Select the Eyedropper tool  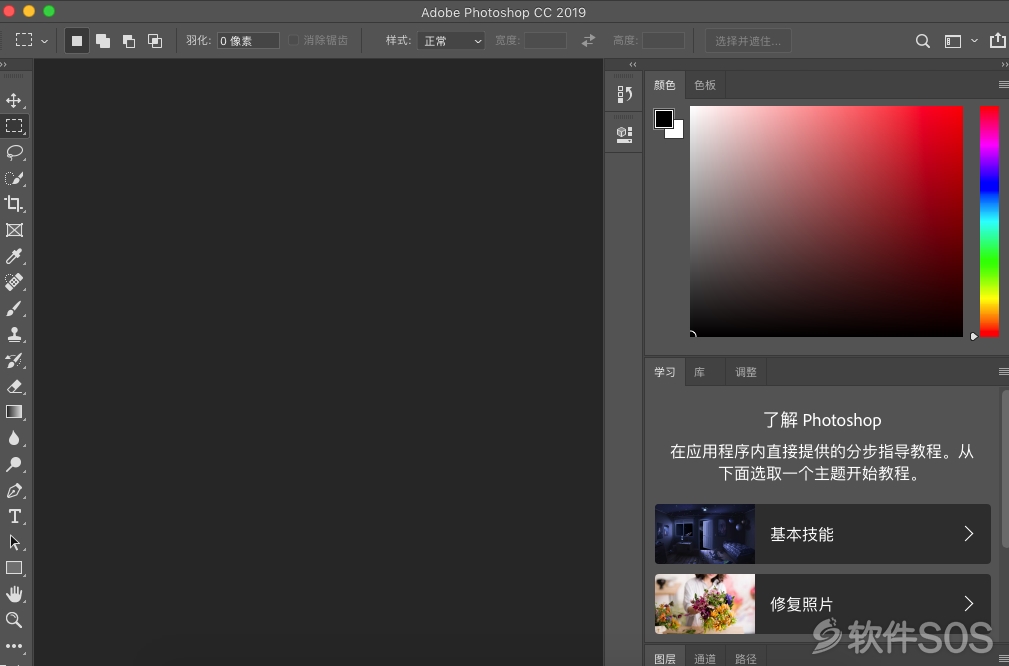pyautogui.click(x=14, y=256)
